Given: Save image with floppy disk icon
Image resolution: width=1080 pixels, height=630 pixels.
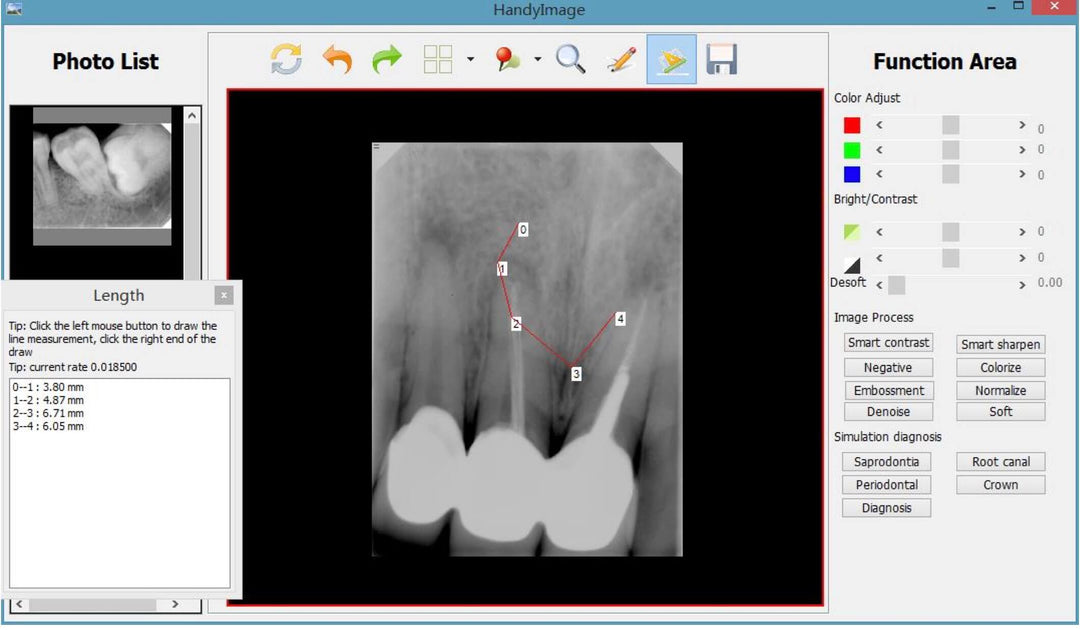Looking at the screenshot, I should point(721,59).
